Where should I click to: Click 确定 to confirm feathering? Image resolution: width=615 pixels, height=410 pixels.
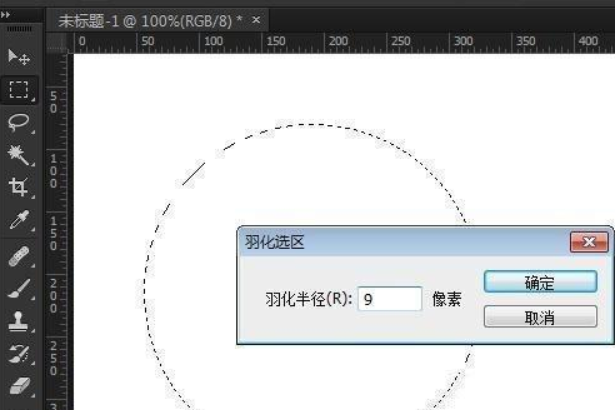[x=540, y=282]
